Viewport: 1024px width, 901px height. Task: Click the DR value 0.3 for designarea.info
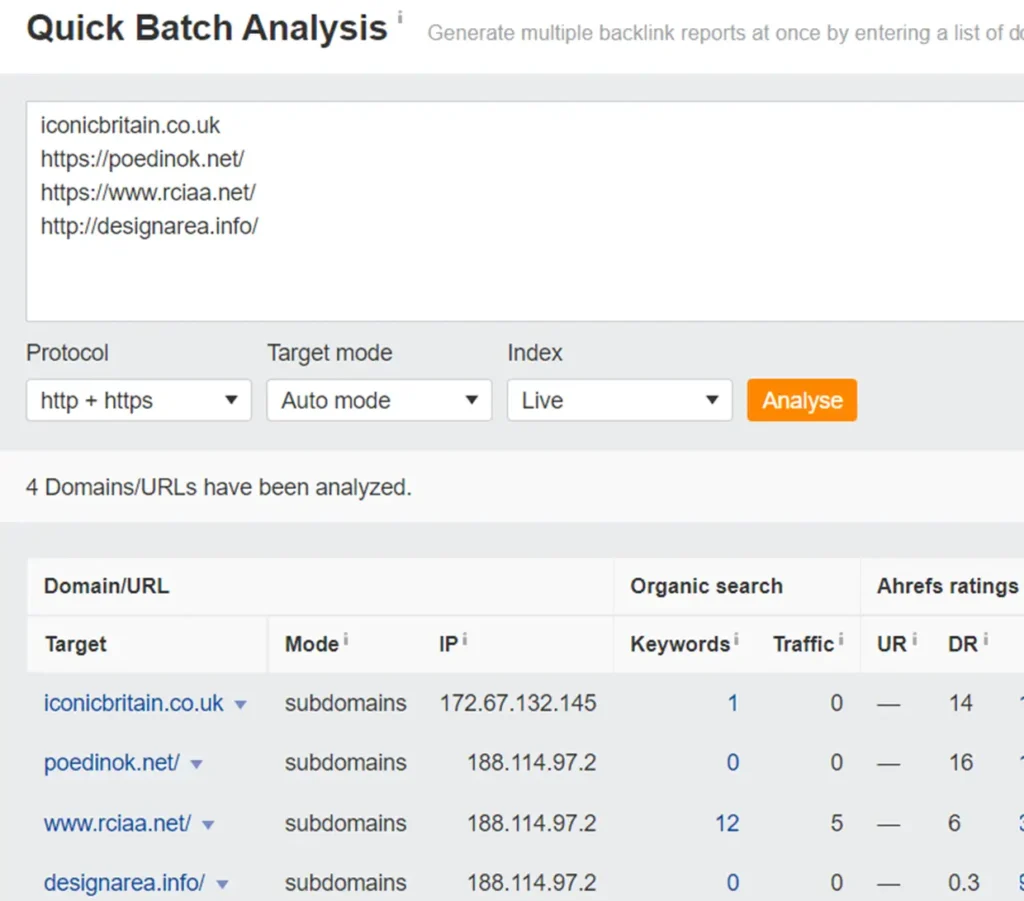pyautogui.click(x=964, y=883)
